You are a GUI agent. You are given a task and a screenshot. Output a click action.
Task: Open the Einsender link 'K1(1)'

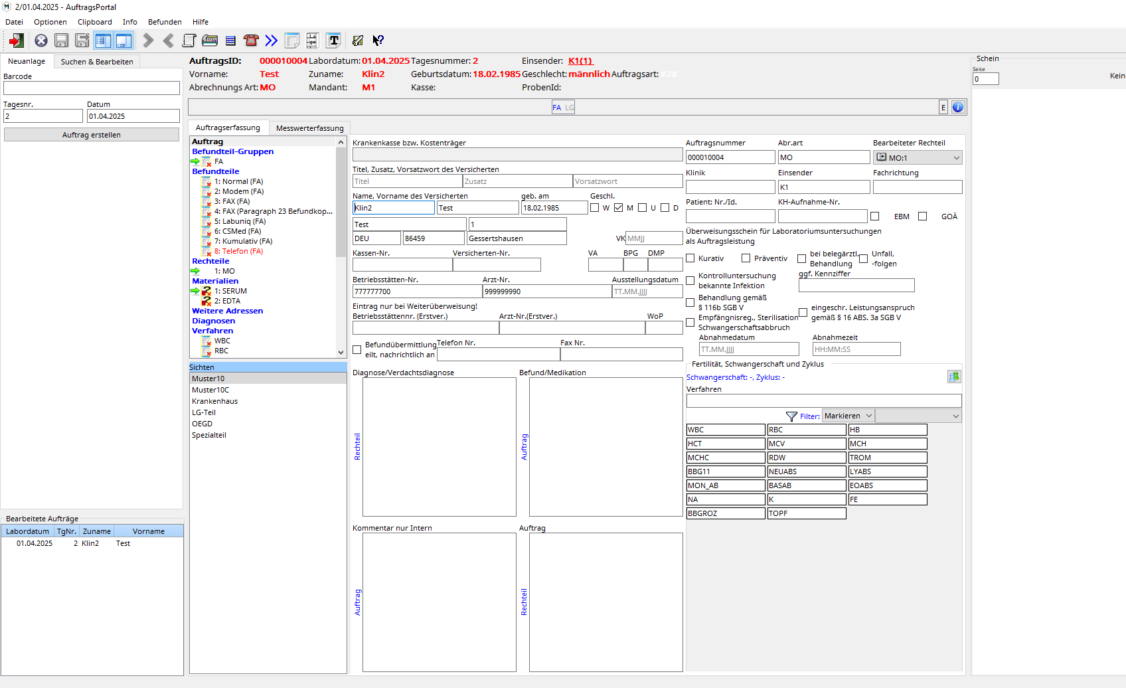pyautogui.click(x=579, y=60)
